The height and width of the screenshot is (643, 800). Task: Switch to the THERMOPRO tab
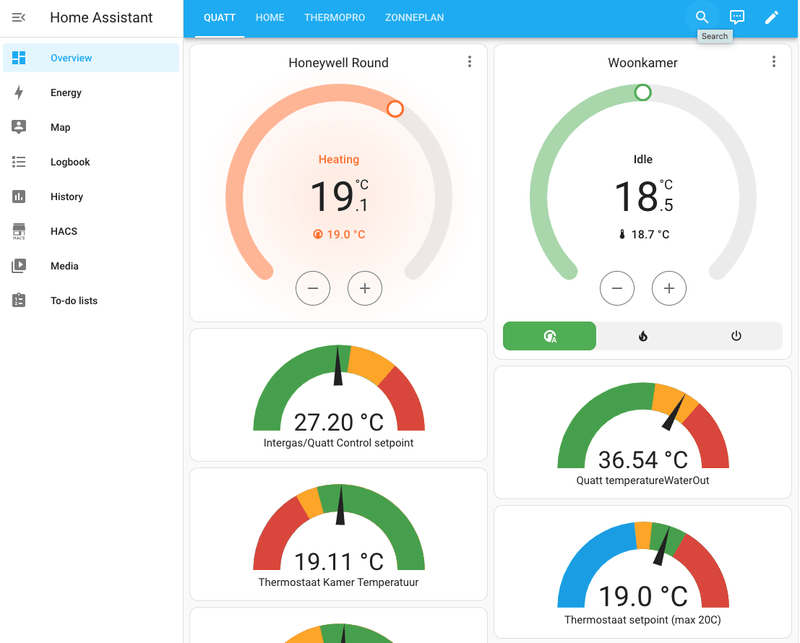pyautogui.click(x=335, y=18)
